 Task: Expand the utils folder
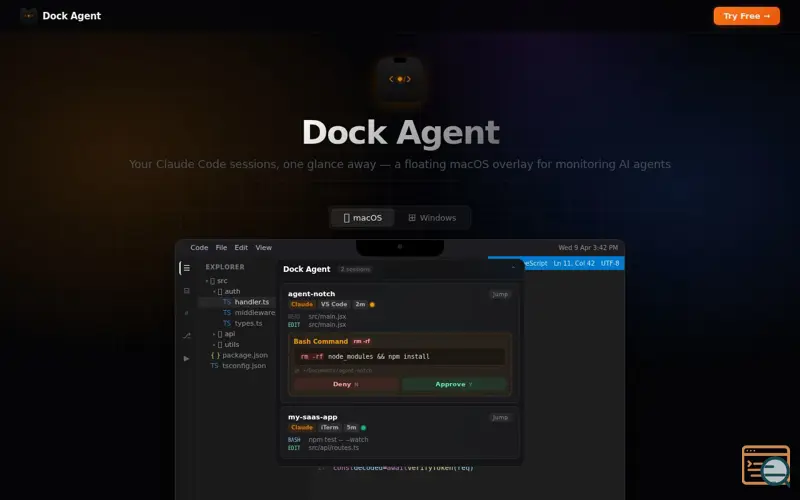coord(226,344)
